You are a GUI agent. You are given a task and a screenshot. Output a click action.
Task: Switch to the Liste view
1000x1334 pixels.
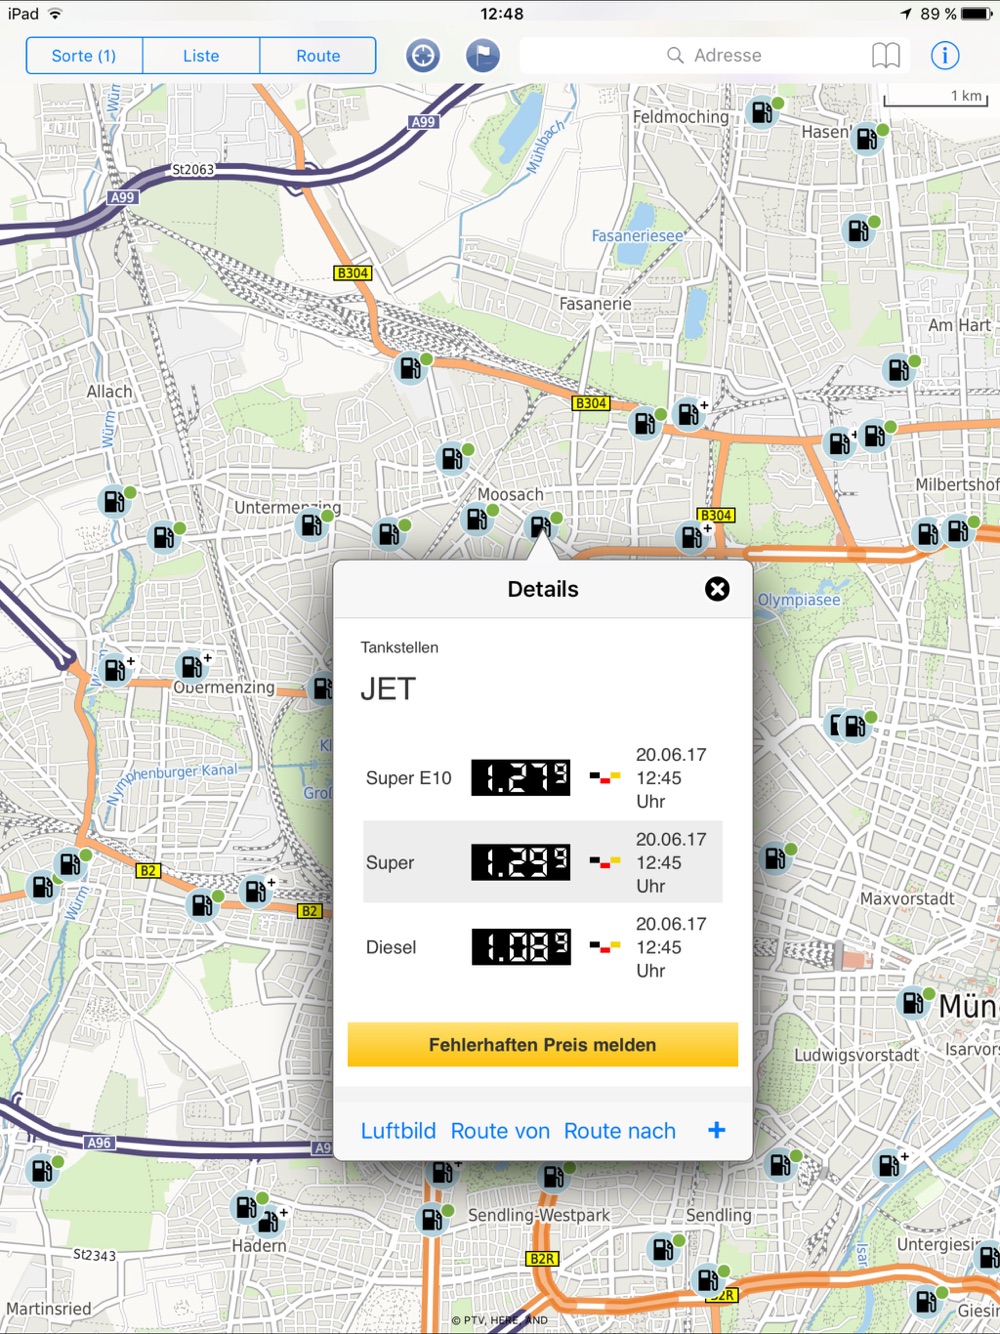(x=201, y=56)
